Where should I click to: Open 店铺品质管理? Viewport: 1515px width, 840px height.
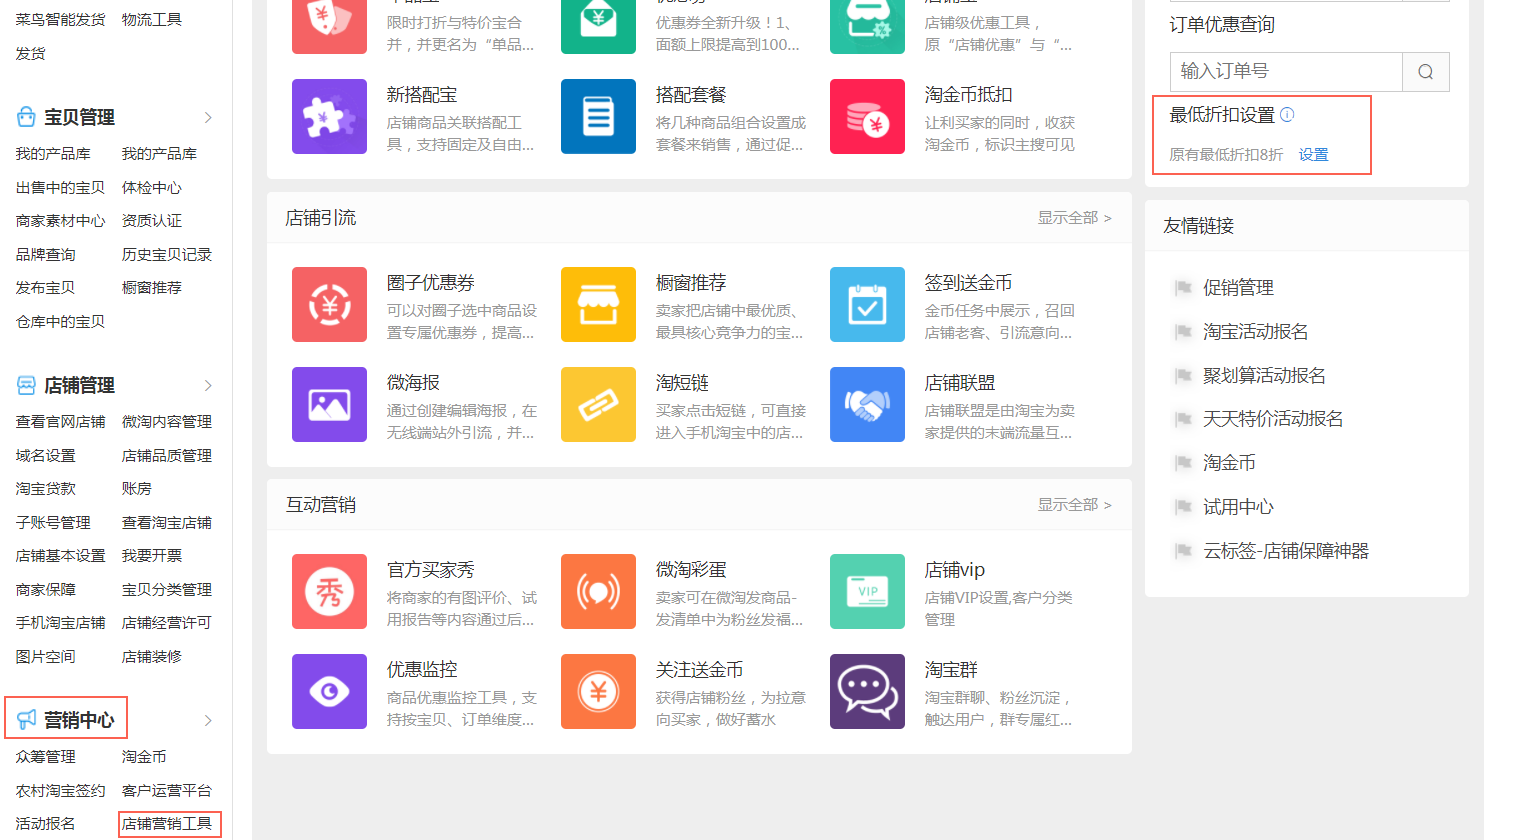click(167, 456)
